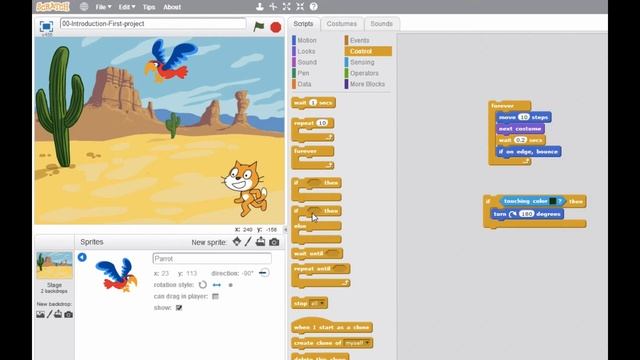Upload backdrop from file
Screen dimensions: 640x360
pyautogui.click(x=58, y=314)
